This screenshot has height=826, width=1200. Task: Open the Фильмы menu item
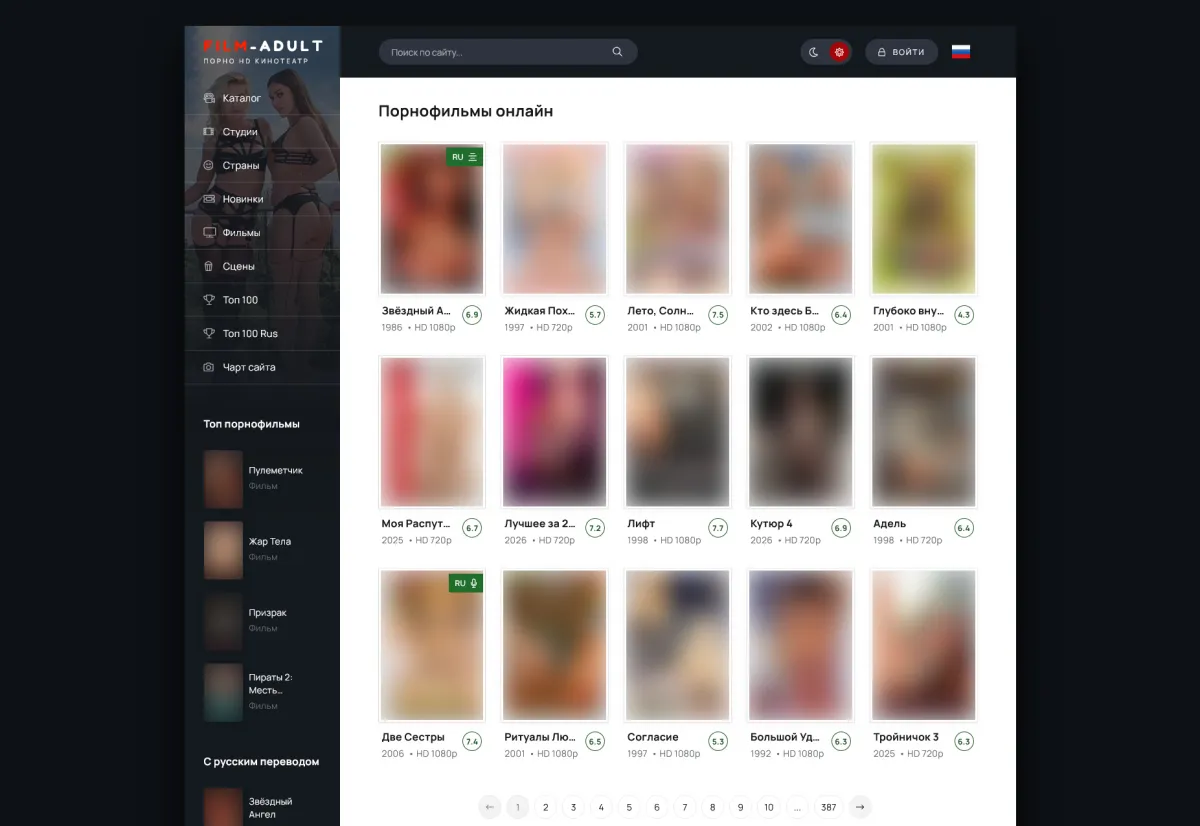click(241, 233)
